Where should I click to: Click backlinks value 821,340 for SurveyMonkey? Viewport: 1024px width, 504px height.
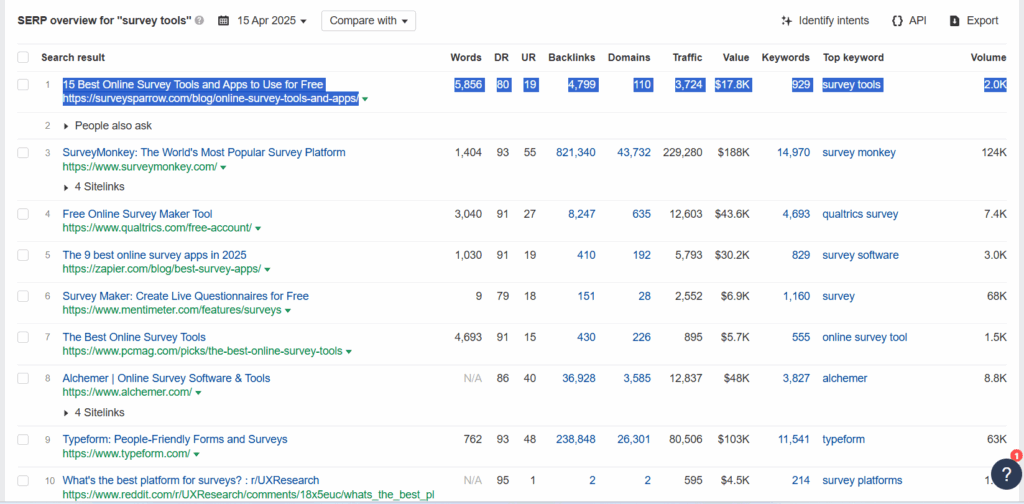(x=575, y=152)
